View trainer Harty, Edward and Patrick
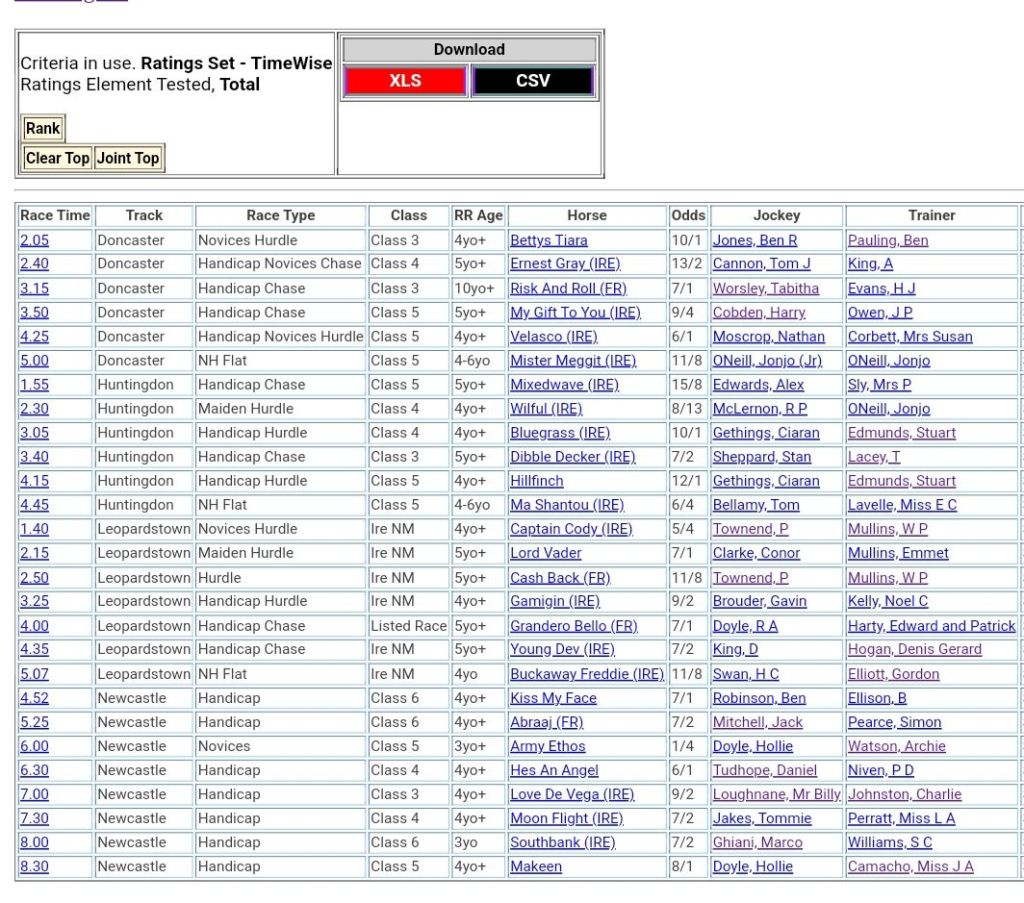Screen dimensions: 1024x903 931,626
